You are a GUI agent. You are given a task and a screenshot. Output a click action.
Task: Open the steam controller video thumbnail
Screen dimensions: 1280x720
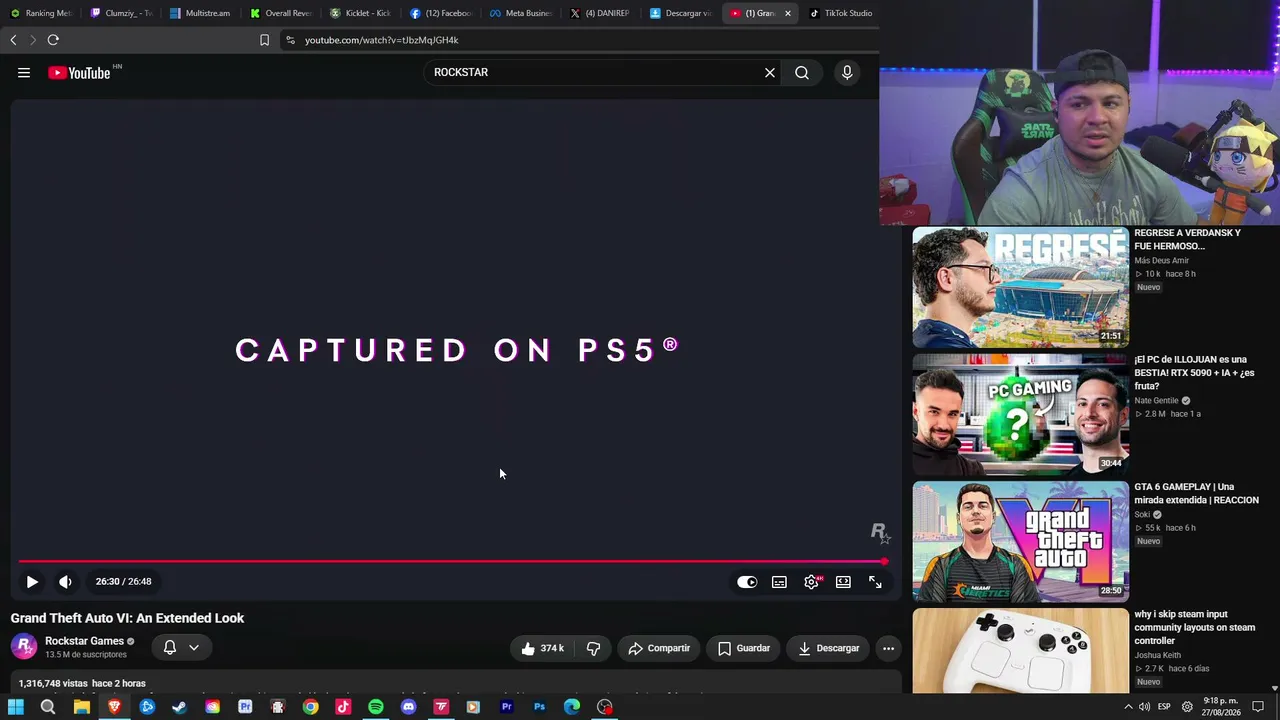coord(1020,651)
